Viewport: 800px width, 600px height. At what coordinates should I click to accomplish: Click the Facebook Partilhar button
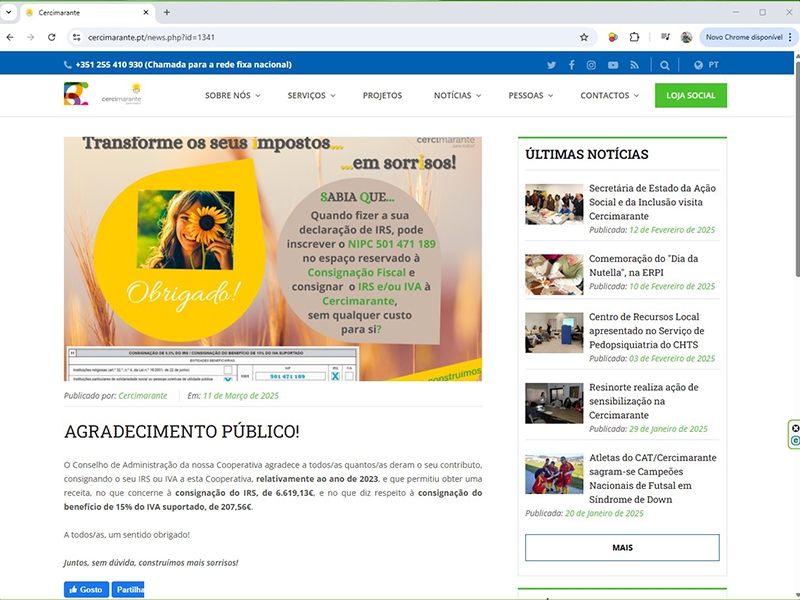128,589
